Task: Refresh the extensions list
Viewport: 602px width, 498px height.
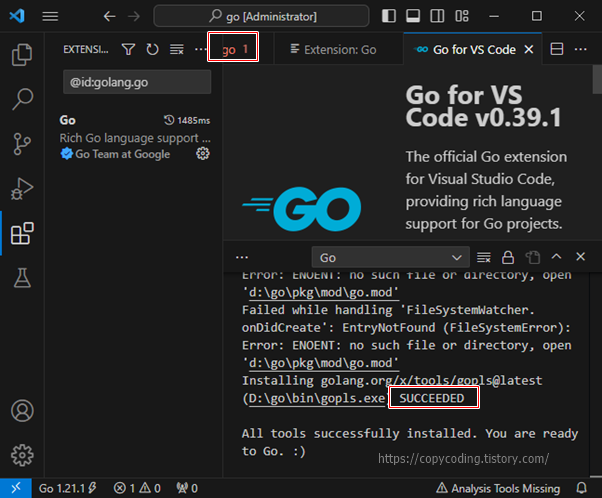Action: pyautogui.click(x=152, y=50)
